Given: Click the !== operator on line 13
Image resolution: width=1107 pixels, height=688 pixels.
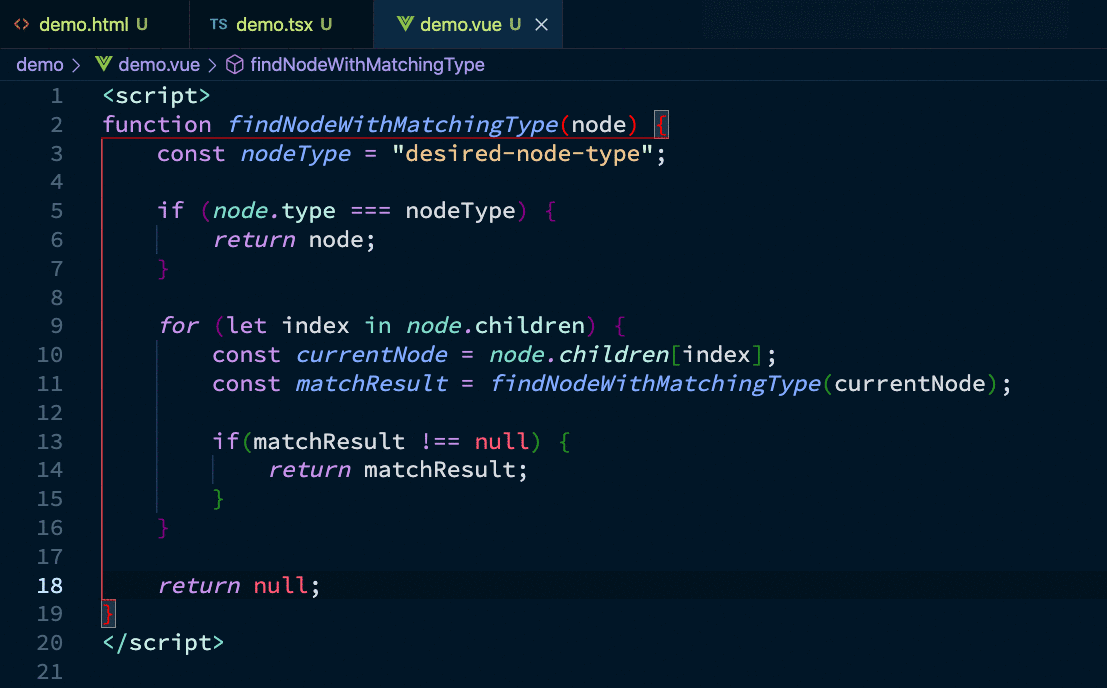Looking at the screenshot, I should (x=440, y=442).
